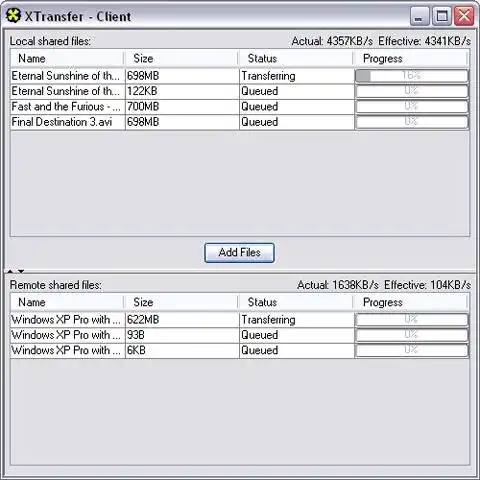Maximize the XTransfer Client window
This screenshot has height=480, width=480.
(442, 16)
